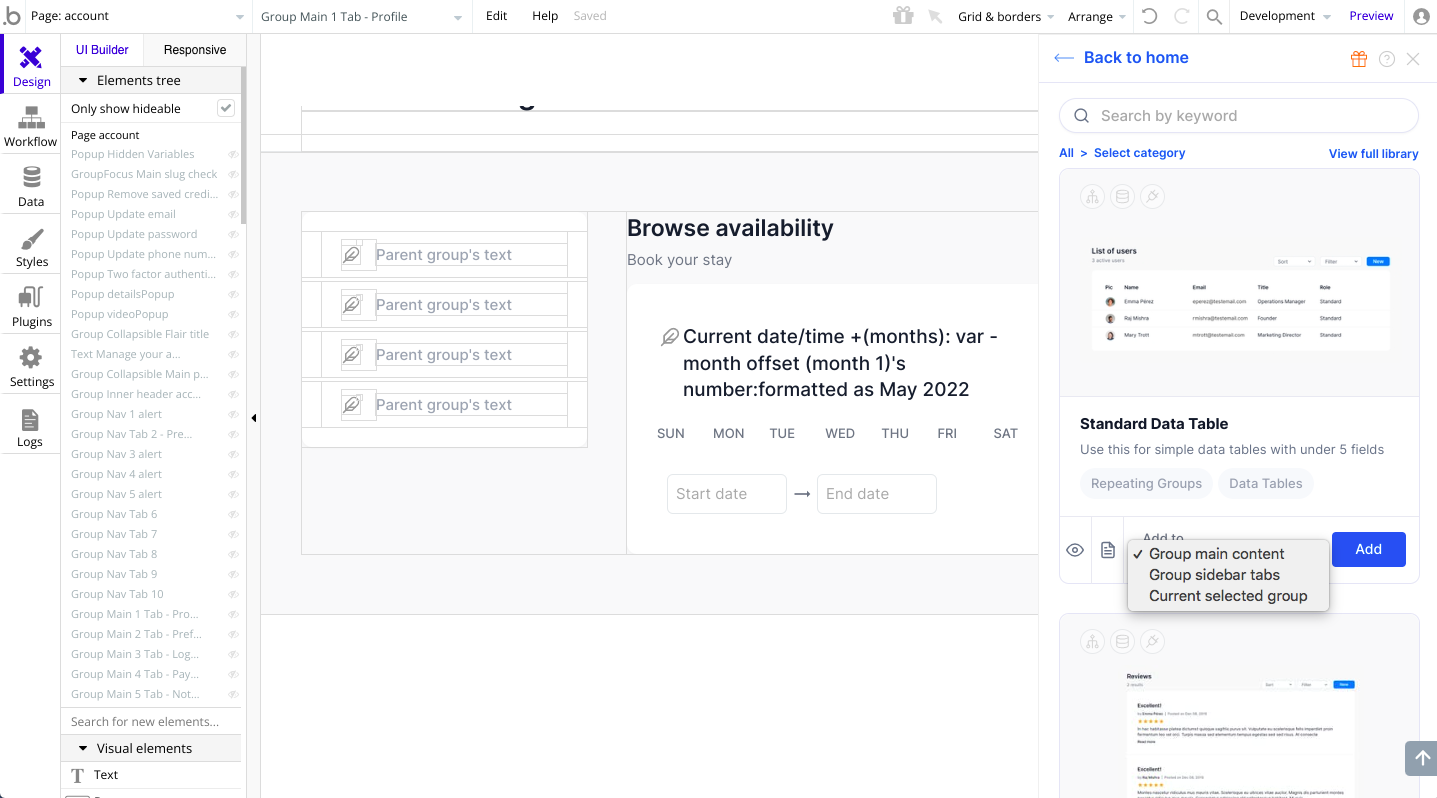Viewport: 1437px width, 798px height.
Task: Collapse the Elements tree section
Action: pyautogui.click(x=81, y=80)
